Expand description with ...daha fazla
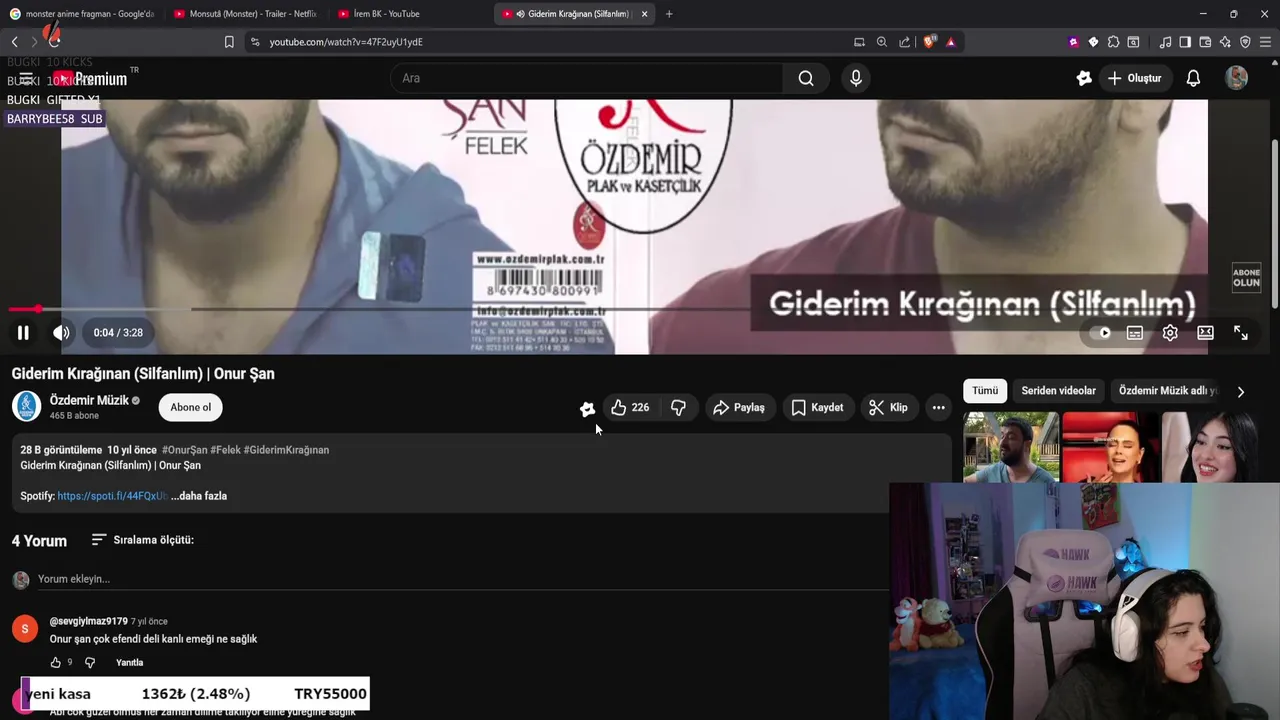 (199, 496)
